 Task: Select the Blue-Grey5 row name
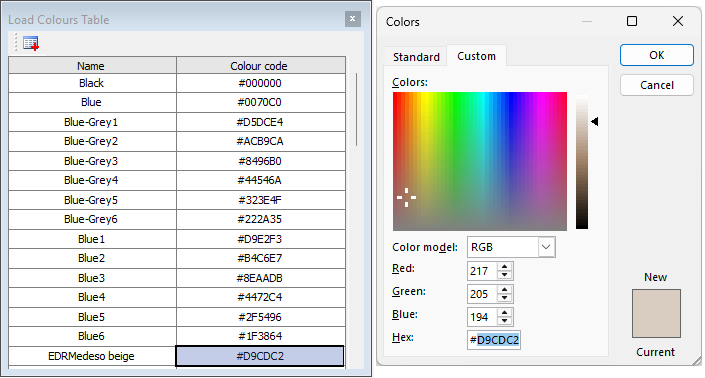pos(92,200)
